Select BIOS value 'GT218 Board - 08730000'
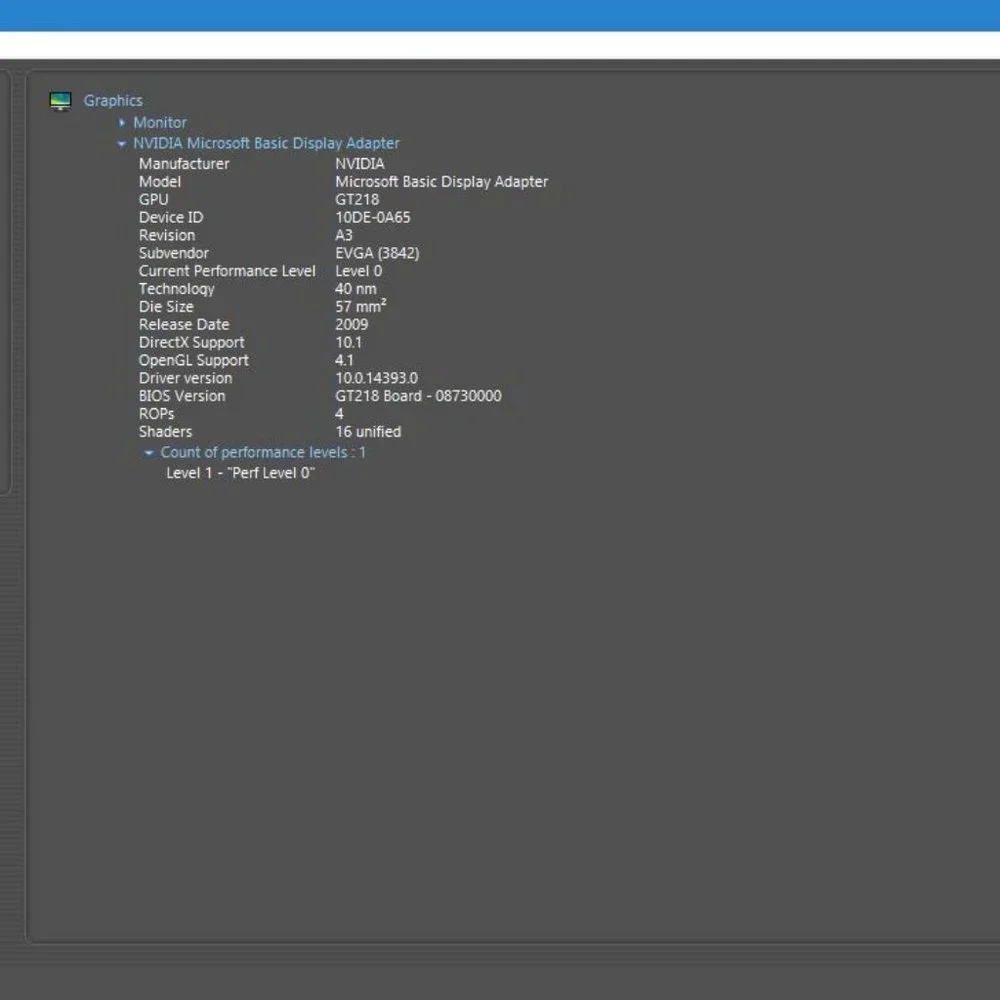This screenshot has height=1000, width=1000. (x=418, y=396)
